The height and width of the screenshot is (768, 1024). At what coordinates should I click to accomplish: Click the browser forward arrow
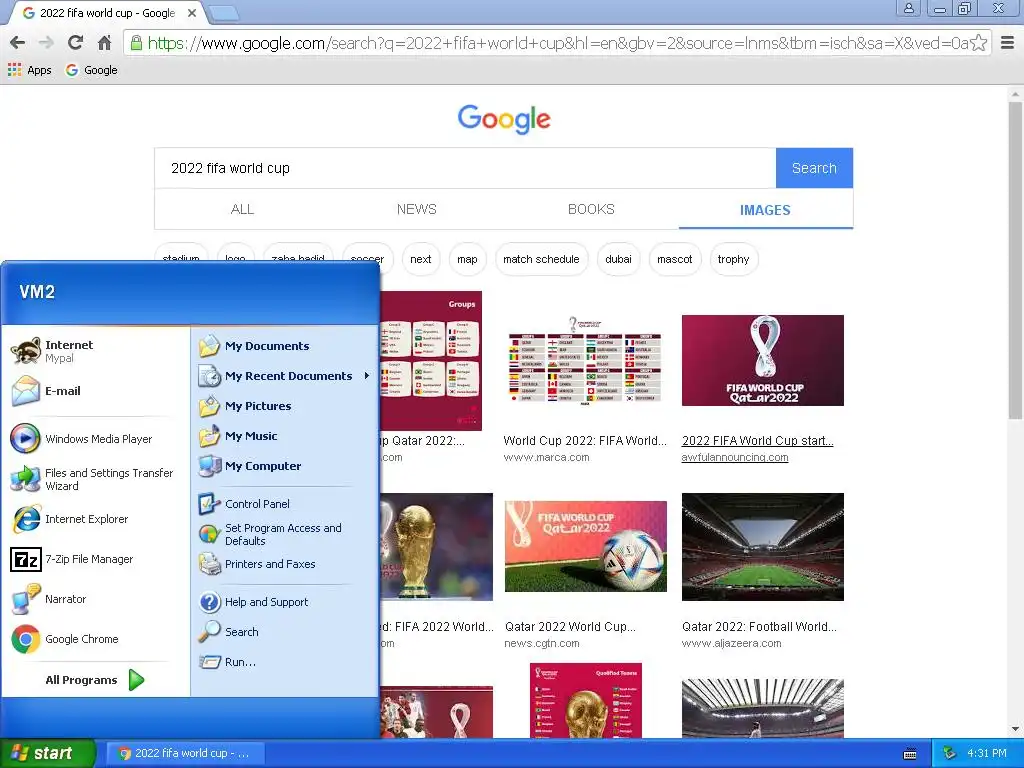tap(46, 43)
